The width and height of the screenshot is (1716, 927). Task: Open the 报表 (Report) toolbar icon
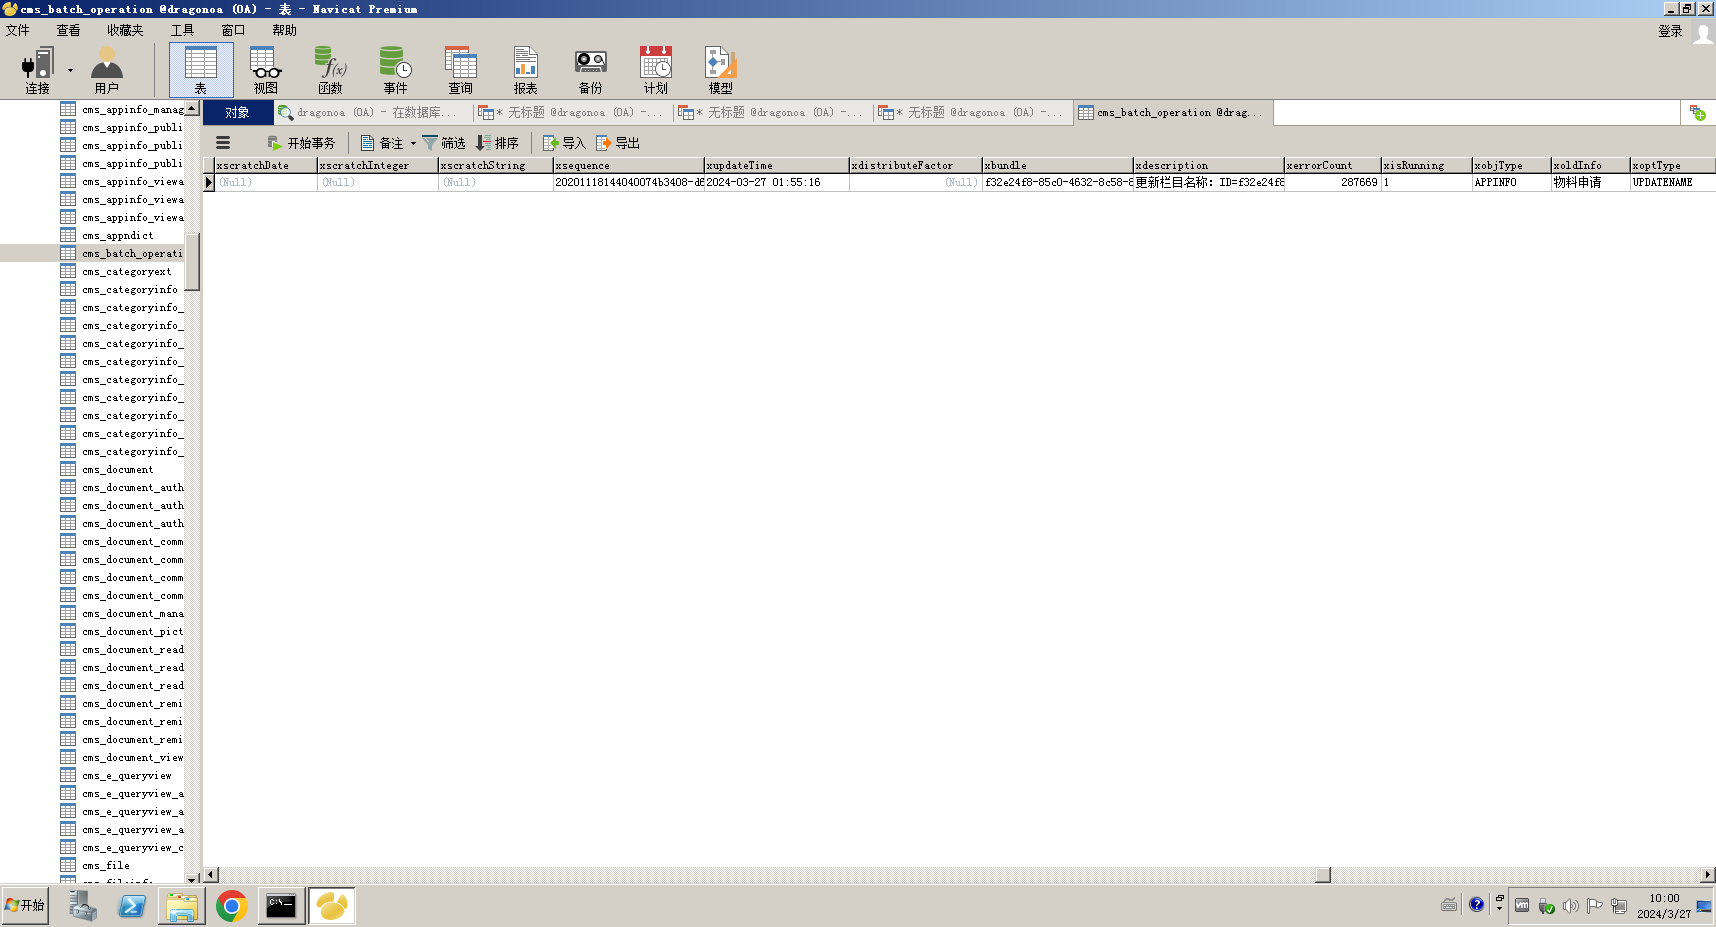coord(525,69)
